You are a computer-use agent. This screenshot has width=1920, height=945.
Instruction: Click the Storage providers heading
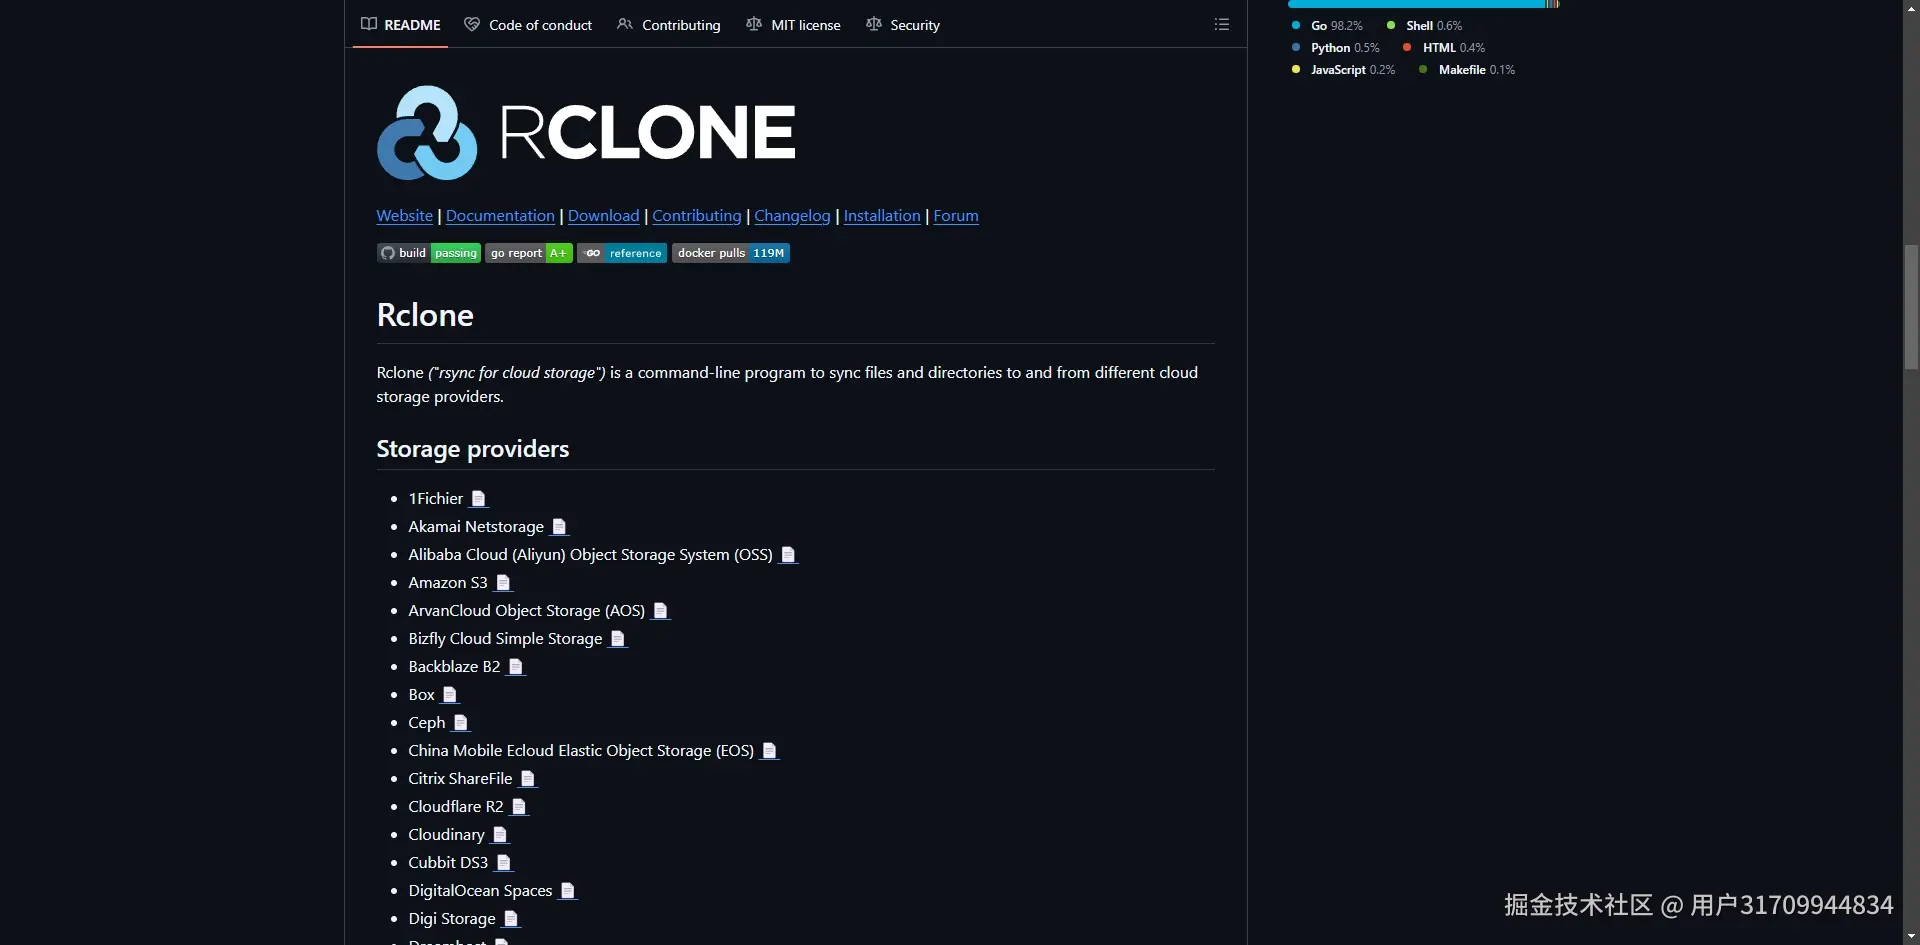coord(473,449)
